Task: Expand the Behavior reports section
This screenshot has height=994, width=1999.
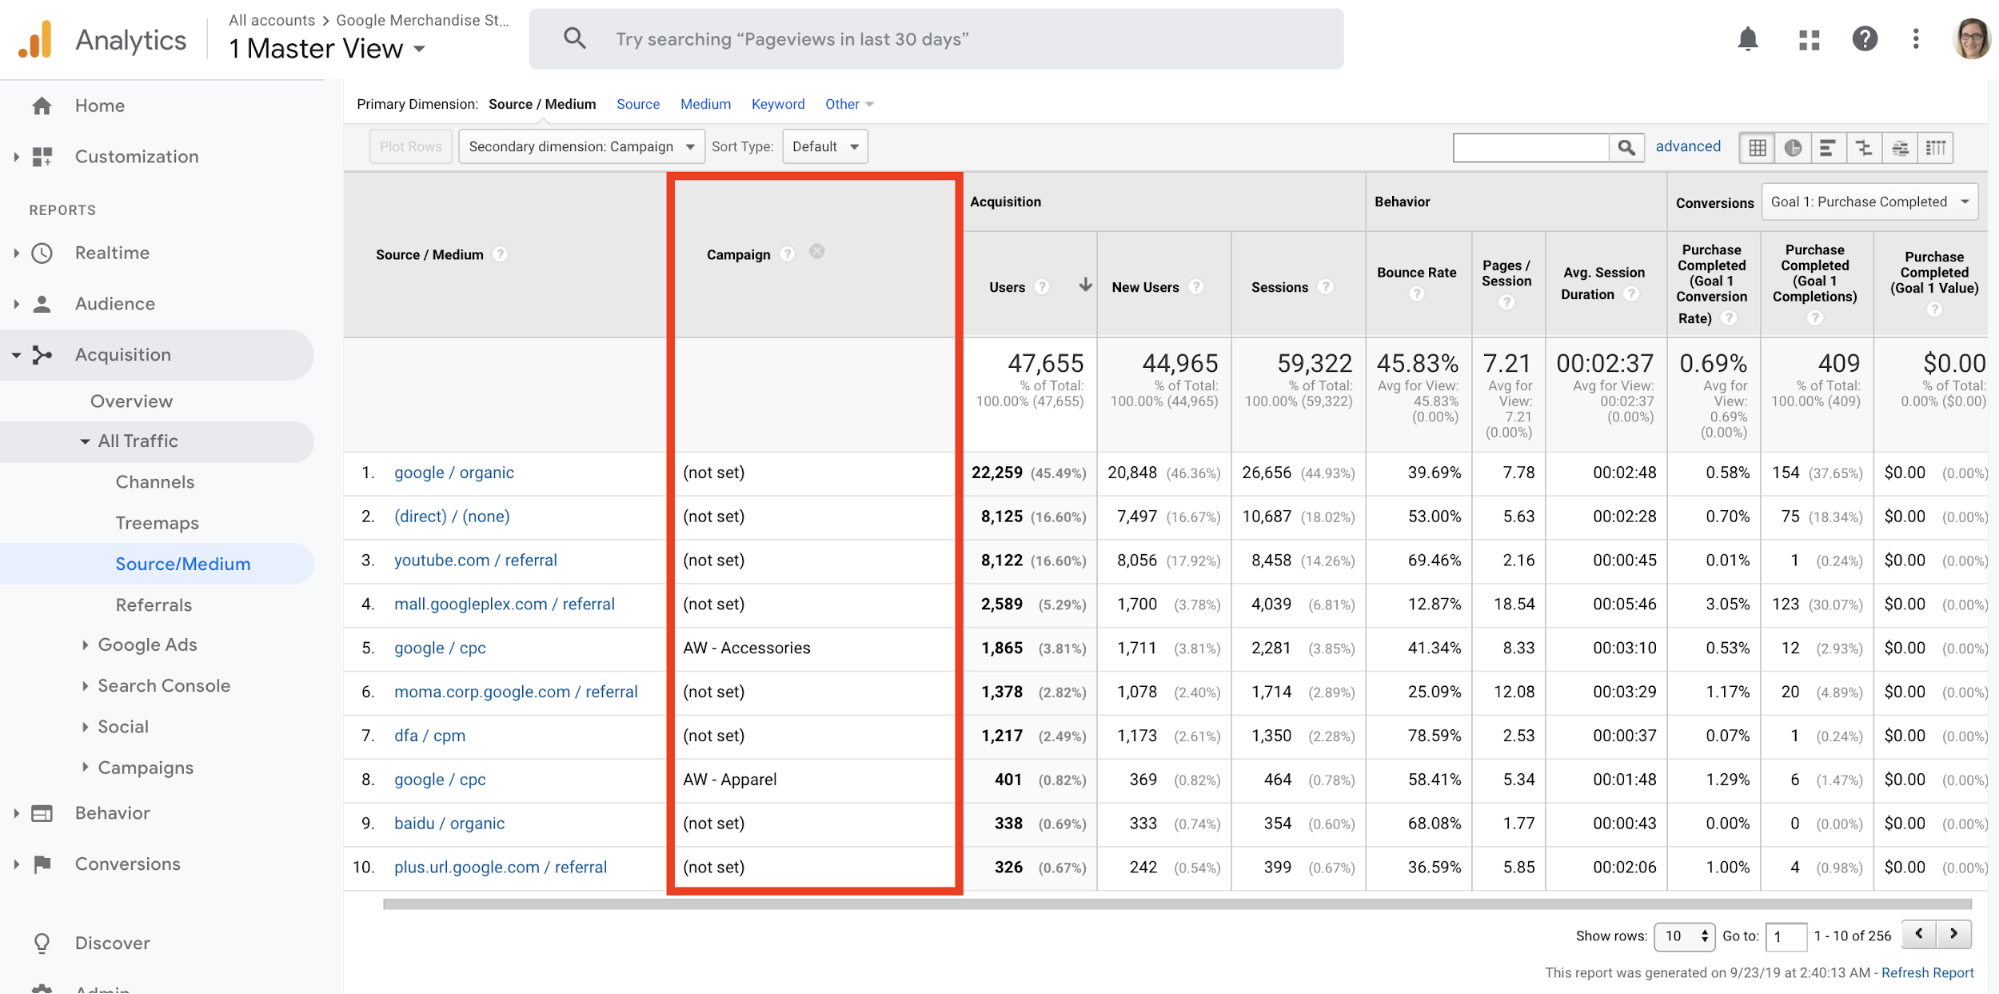Action: click(16, 814)
